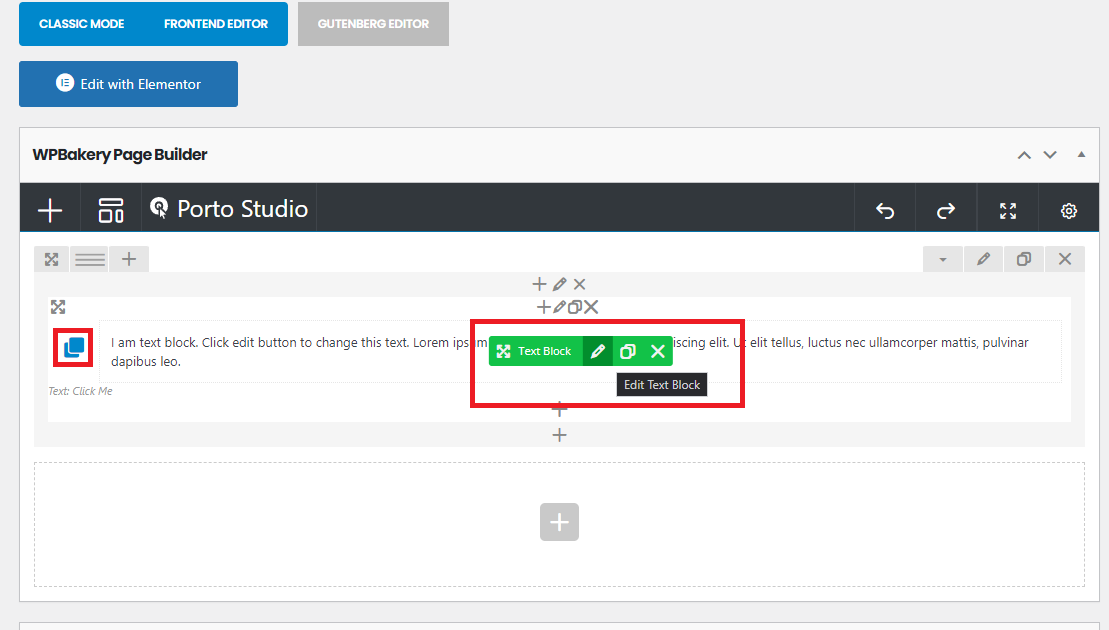Click the row drag handle icon
The height and width of the screenshot is (630, 1109).
coord(52,259)
